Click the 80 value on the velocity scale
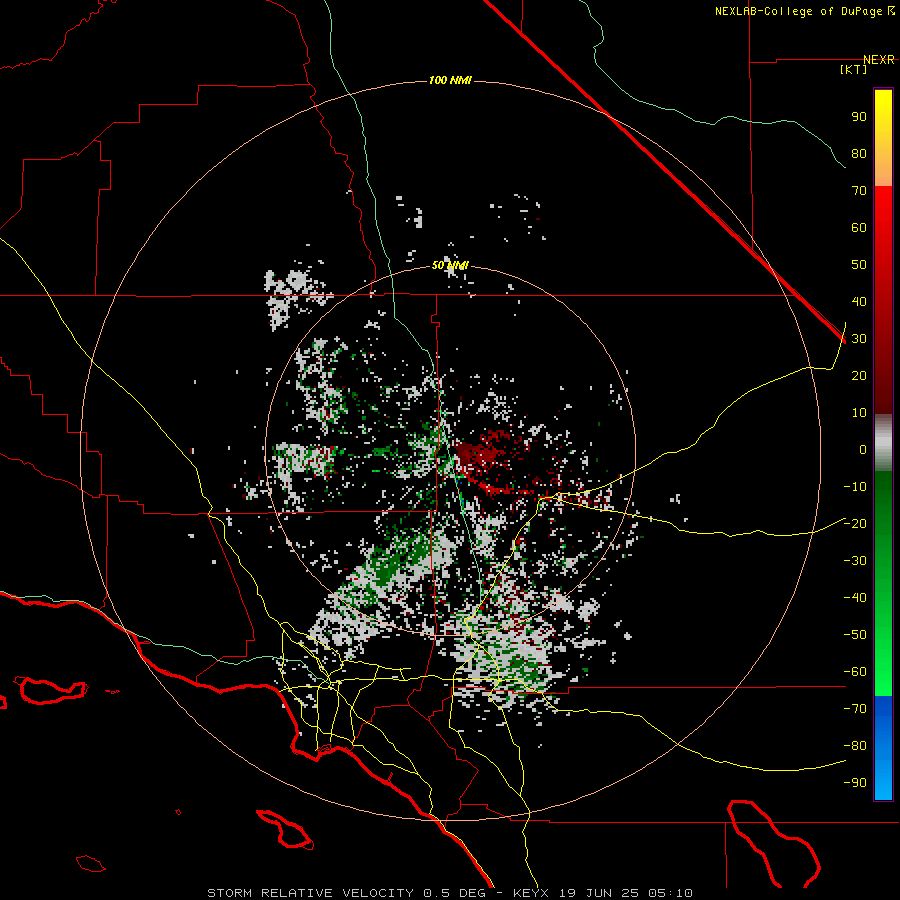Viewport: 900px width, 900px height. pos(859,154)
